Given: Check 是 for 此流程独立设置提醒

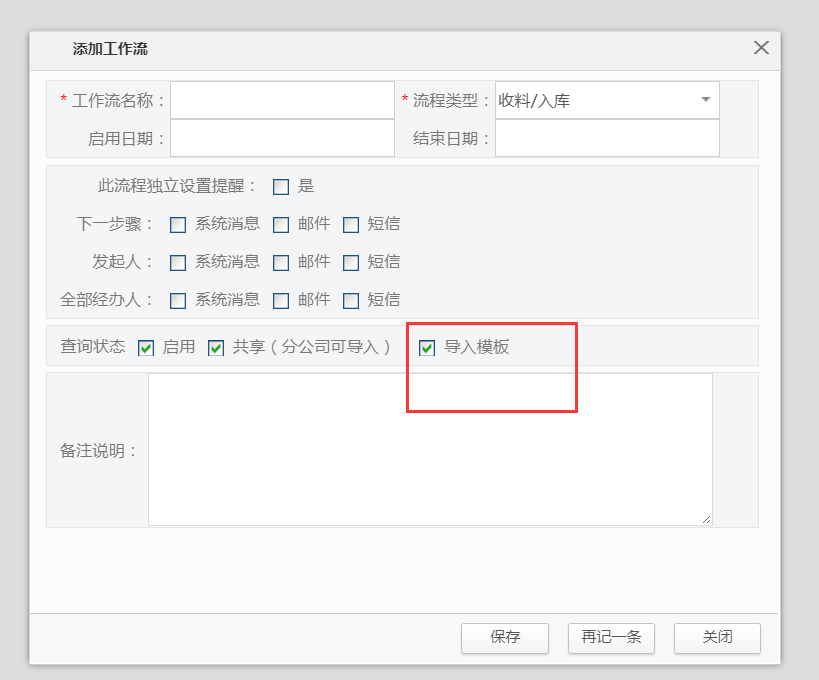Looking at the screenshot, I should click(x=281, y=186).
